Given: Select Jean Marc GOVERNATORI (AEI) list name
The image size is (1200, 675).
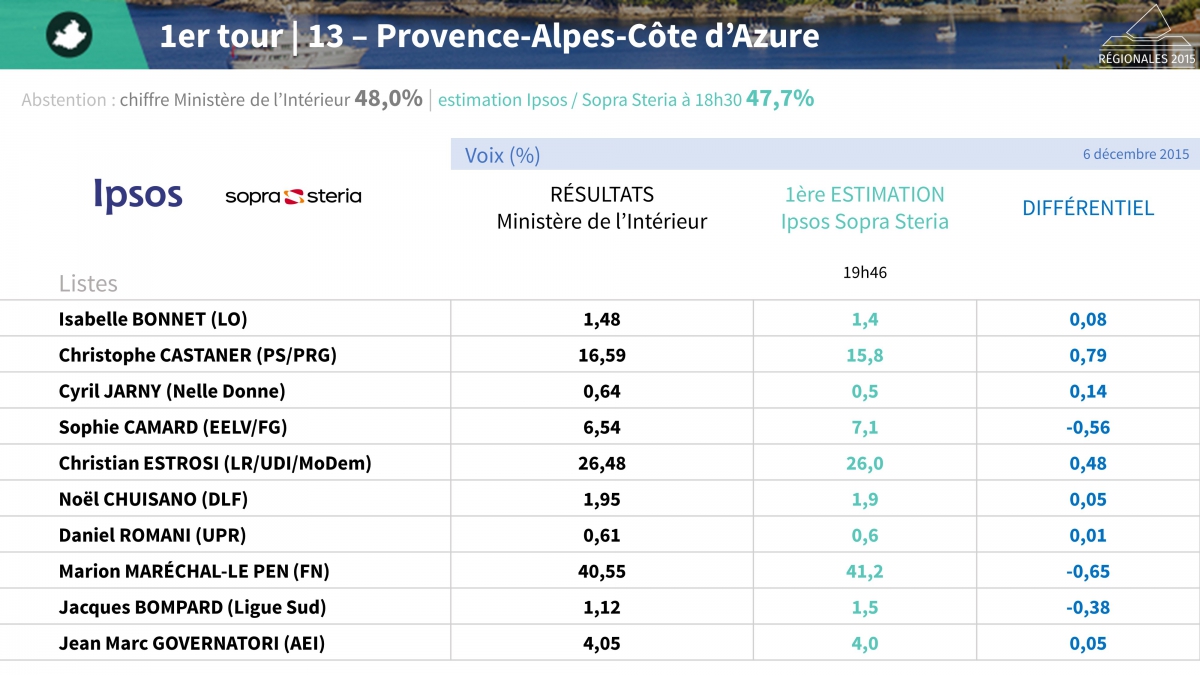Looking at the screenshot, I should 192,643.
